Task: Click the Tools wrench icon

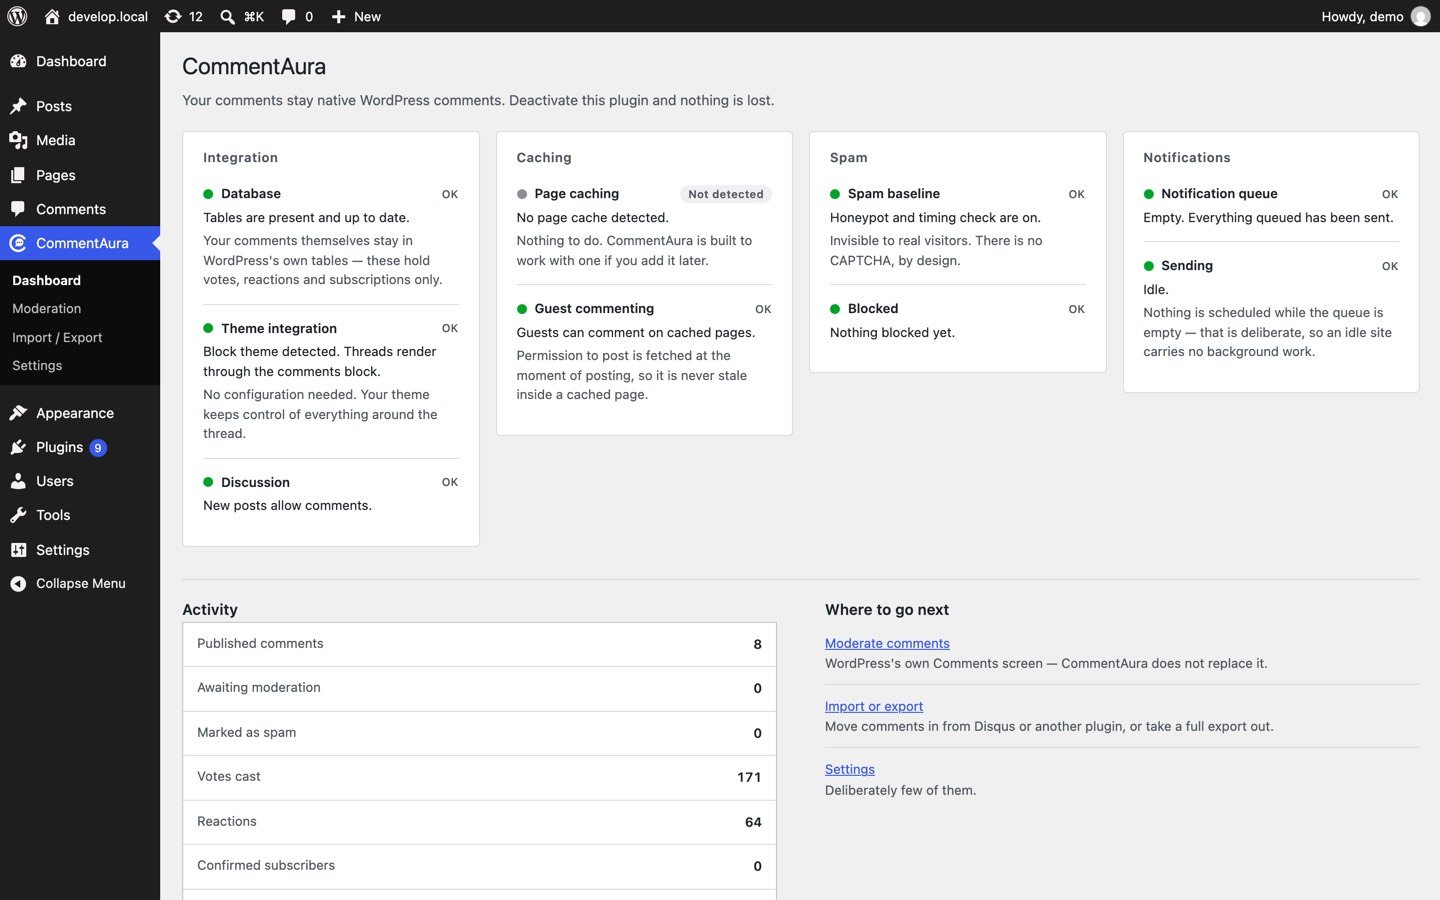Action: click(18, 515)
